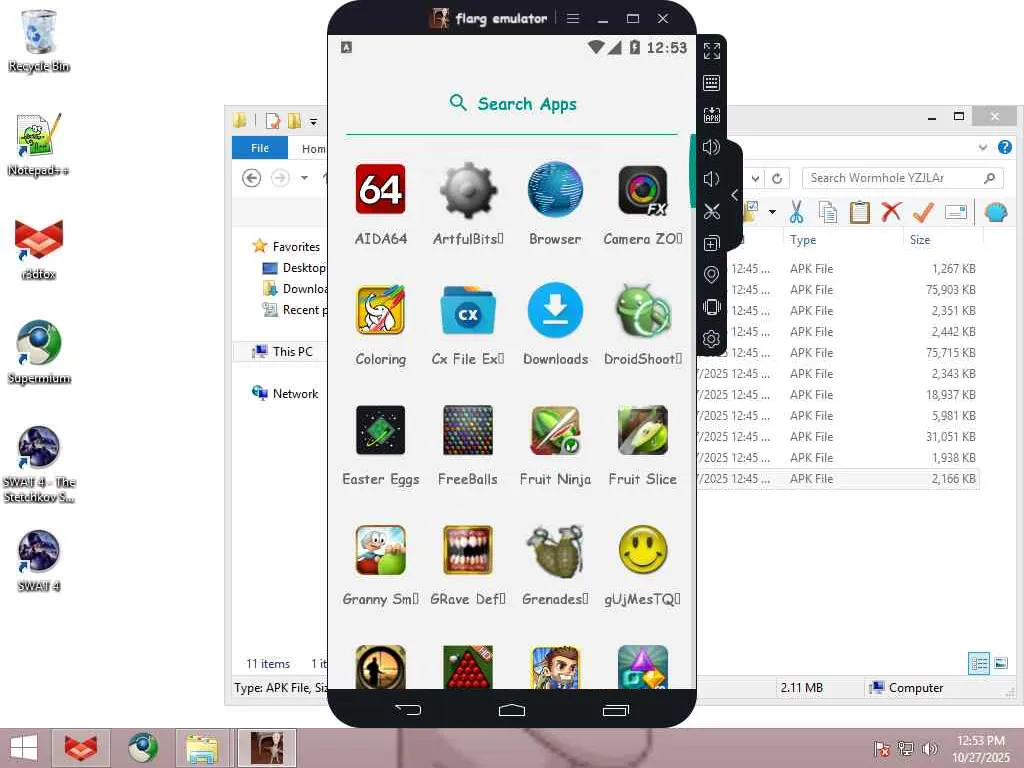Image resolution: width=1024 pixels, height=768 pixels.
Task: Open the recent locations dropdown in Explorer
Action: click(x=304, y=178)
